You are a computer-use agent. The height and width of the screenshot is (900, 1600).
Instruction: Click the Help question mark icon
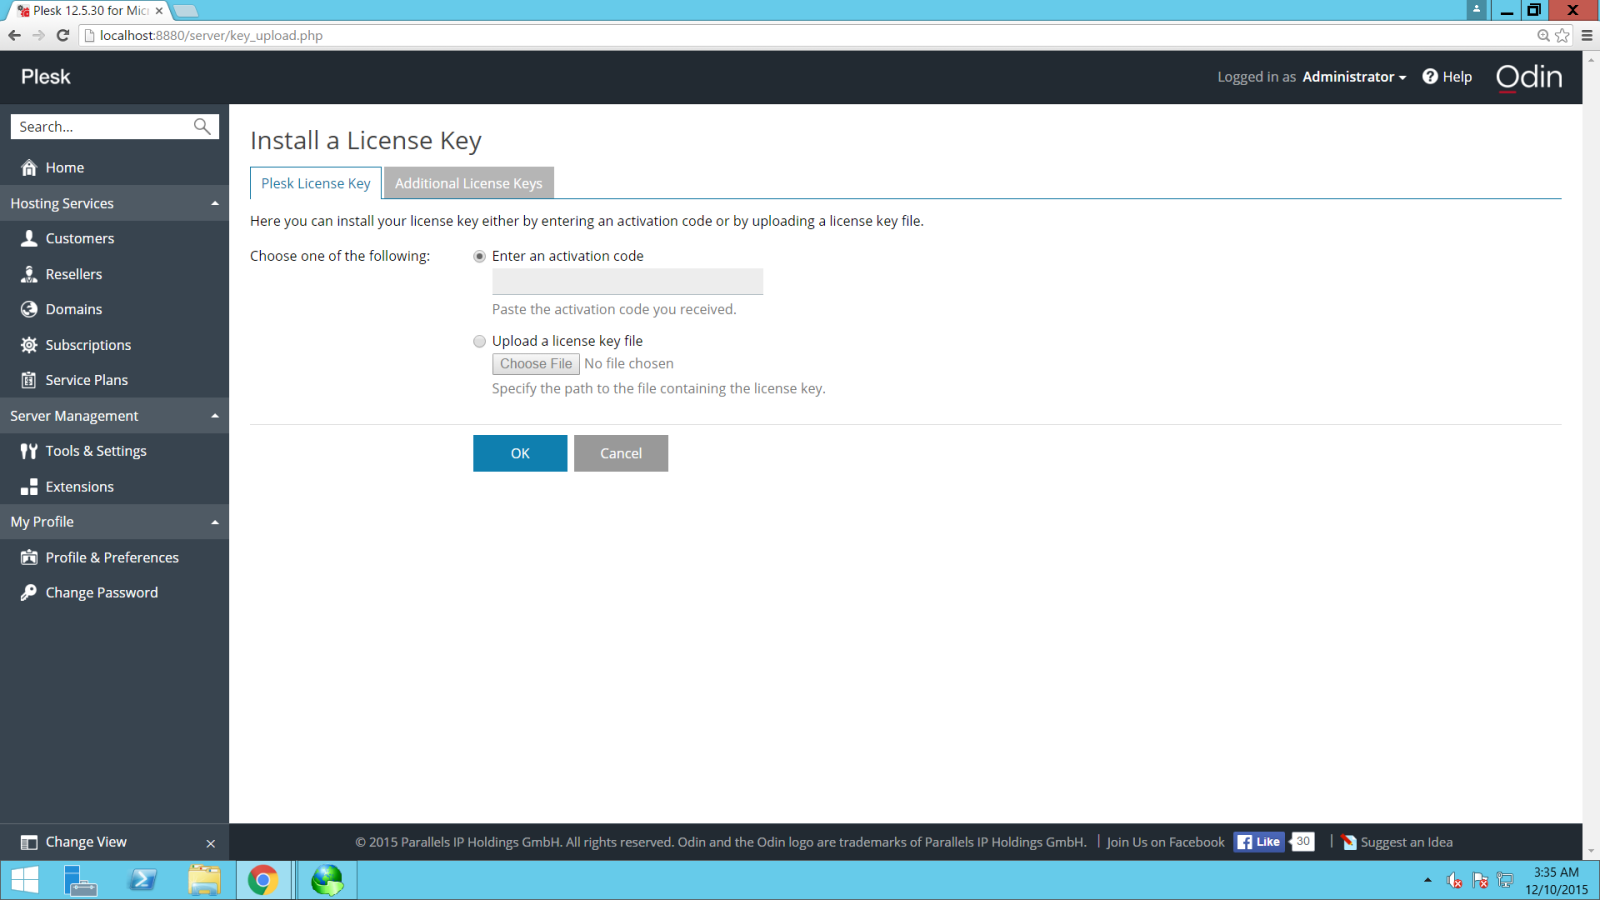1430,76
